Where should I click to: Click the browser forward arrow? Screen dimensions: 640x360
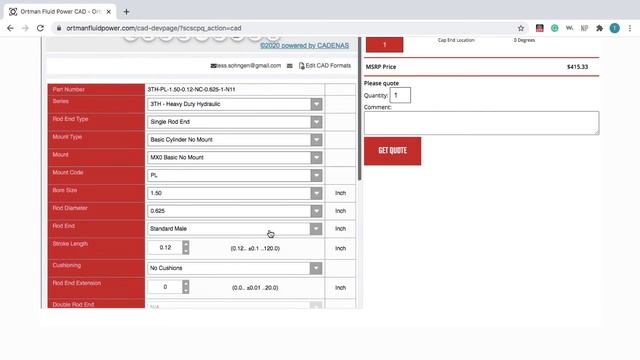[x=25, y=28]
